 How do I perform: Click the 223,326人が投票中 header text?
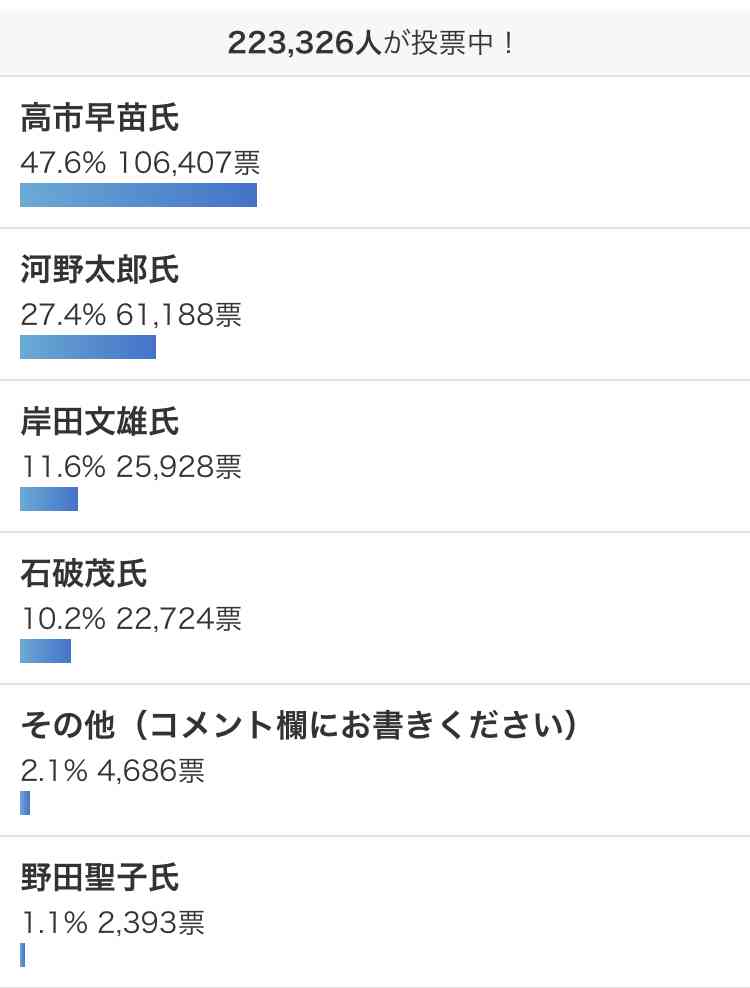click(x=371, y=43)
